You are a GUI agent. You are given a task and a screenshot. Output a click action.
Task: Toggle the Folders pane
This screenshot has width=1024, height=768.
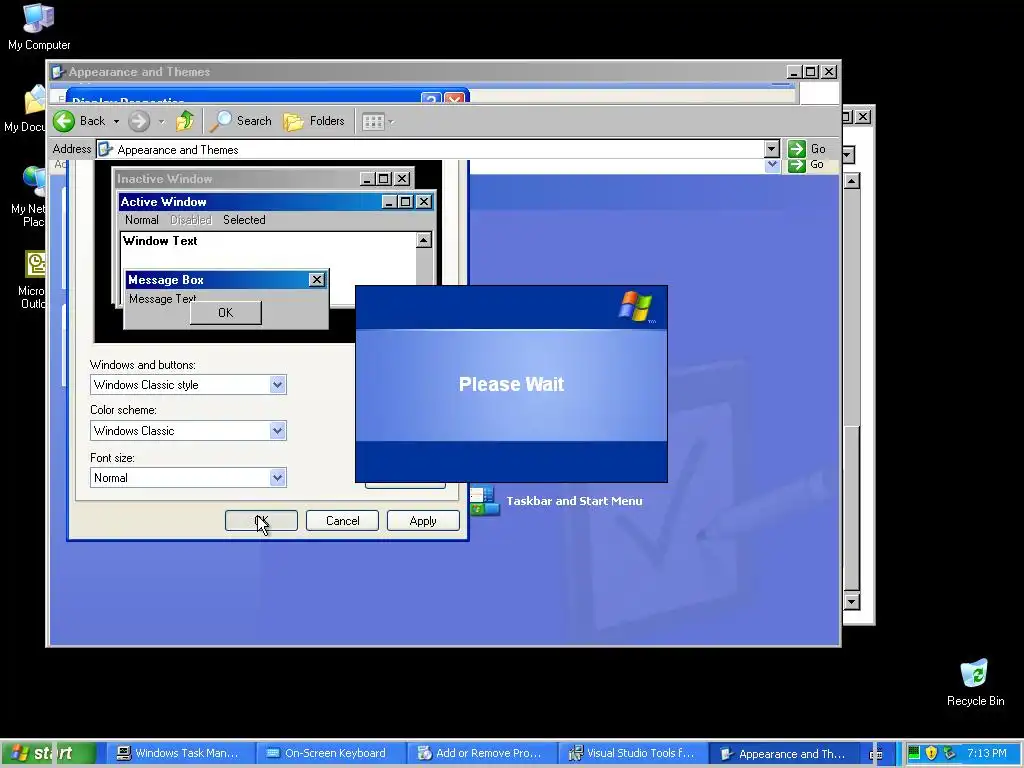pyautogui.click(x=313, y=121)
